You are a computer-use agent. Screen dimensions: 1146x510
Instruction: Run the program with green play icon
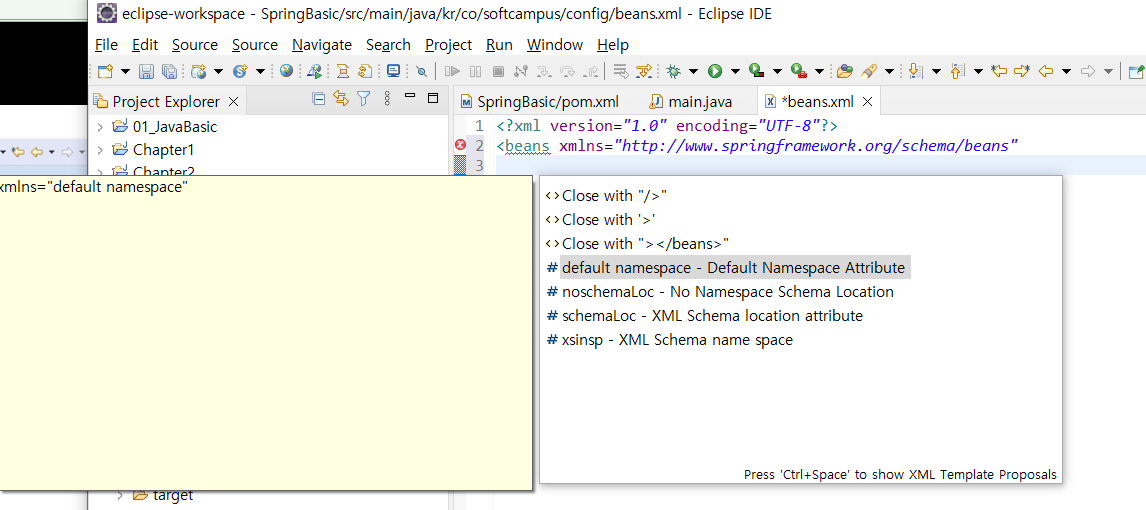coord(715,71)
